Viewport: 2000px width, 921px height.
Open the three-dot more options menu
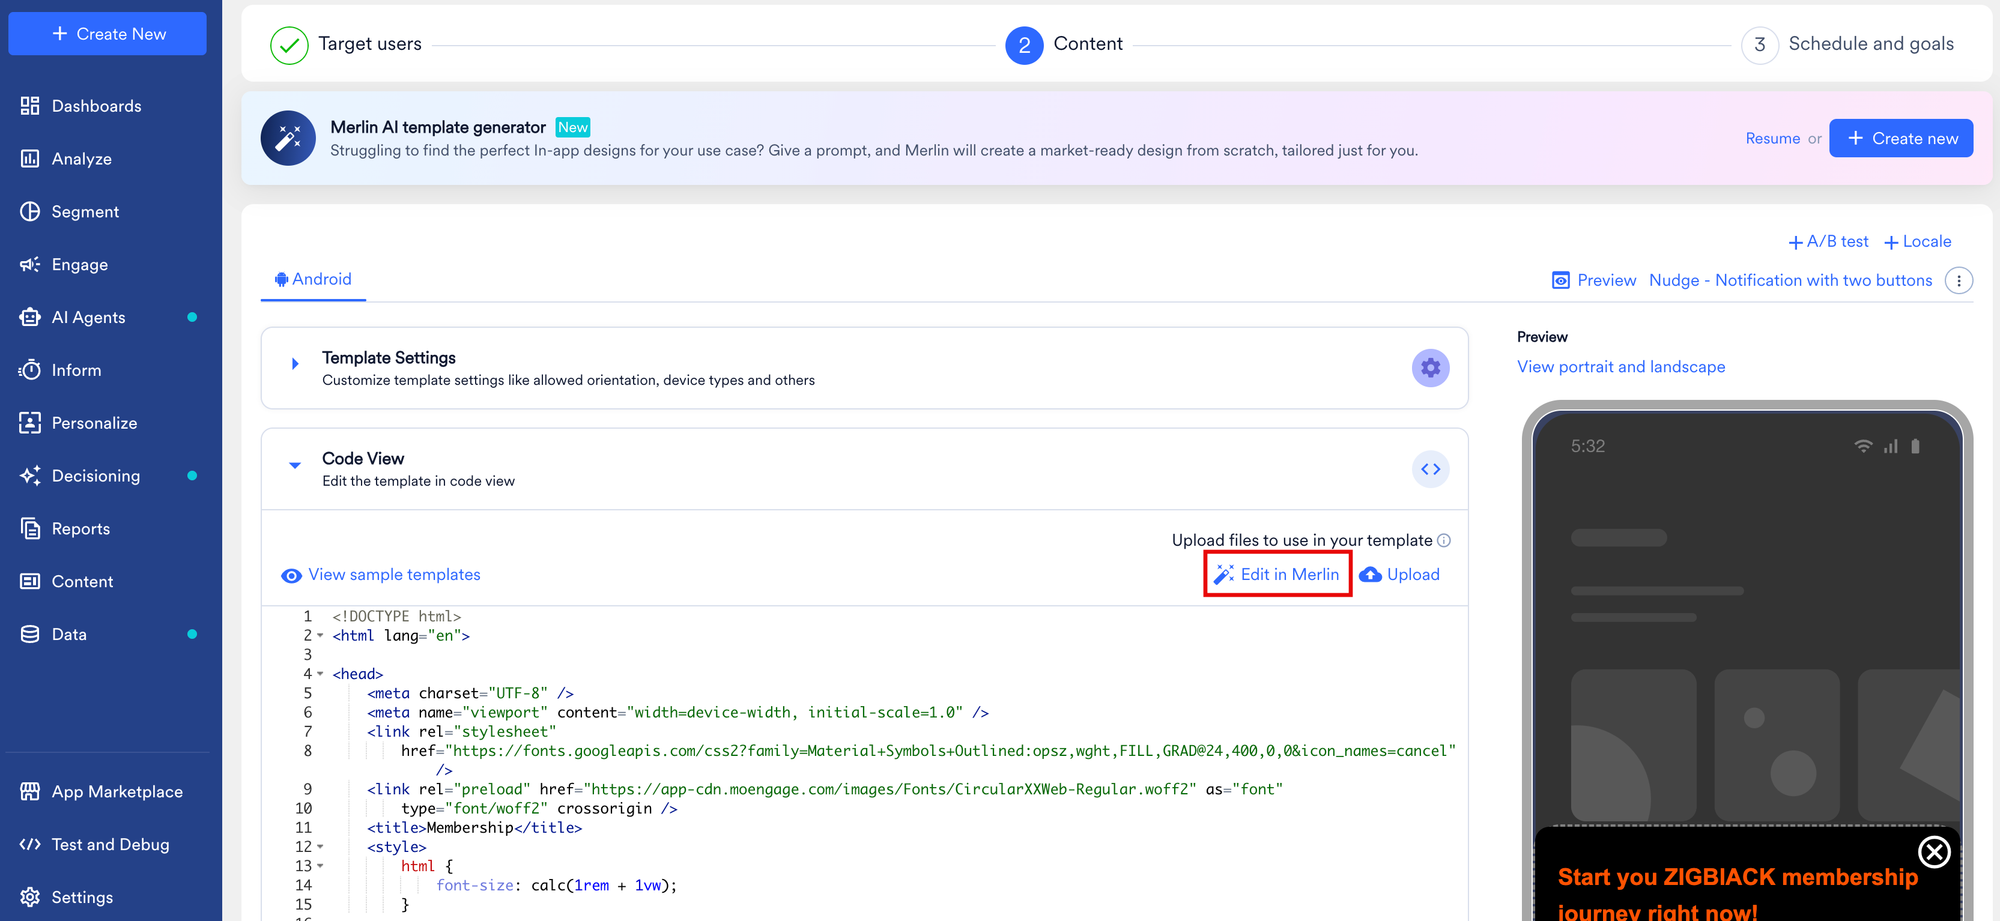pos(1959,281)
